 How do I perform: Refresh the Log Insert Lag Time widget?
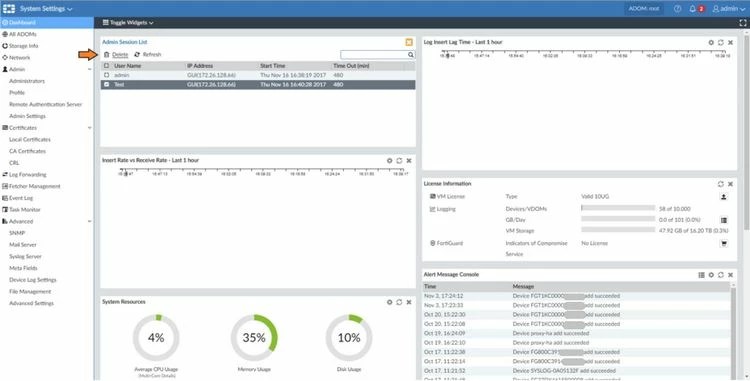point(721,43)
